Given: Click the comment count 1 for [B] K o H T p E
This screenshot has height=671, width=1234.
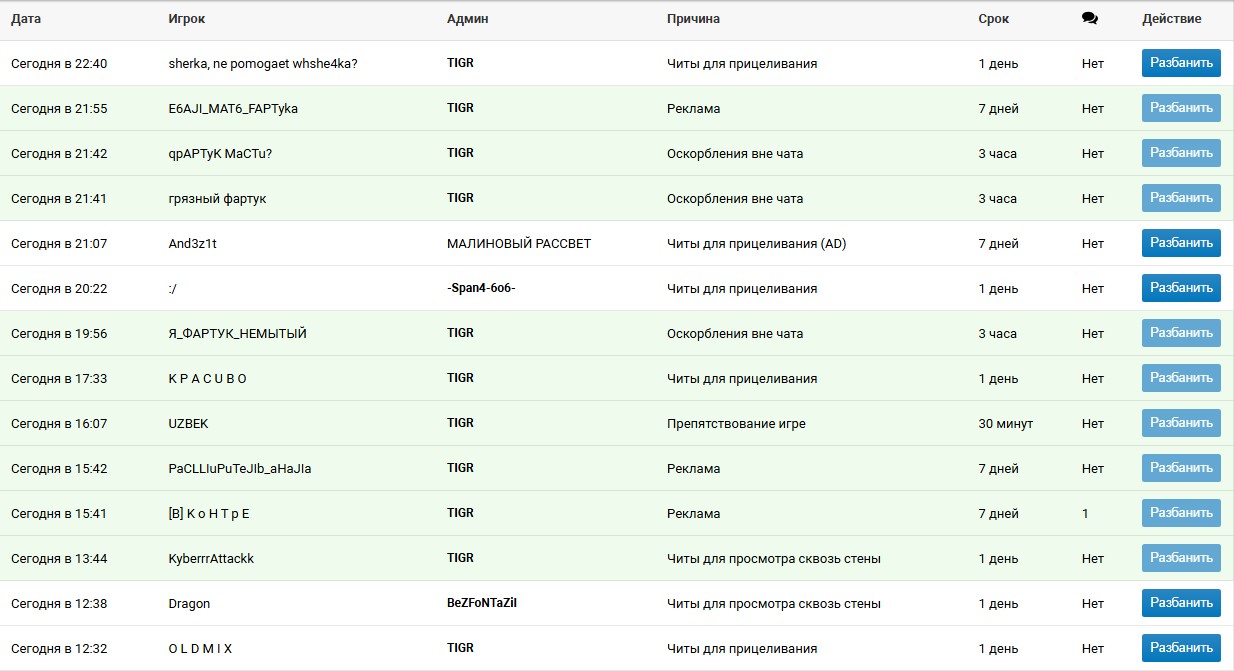Looking at the screenshot, I should (1085, 513).
